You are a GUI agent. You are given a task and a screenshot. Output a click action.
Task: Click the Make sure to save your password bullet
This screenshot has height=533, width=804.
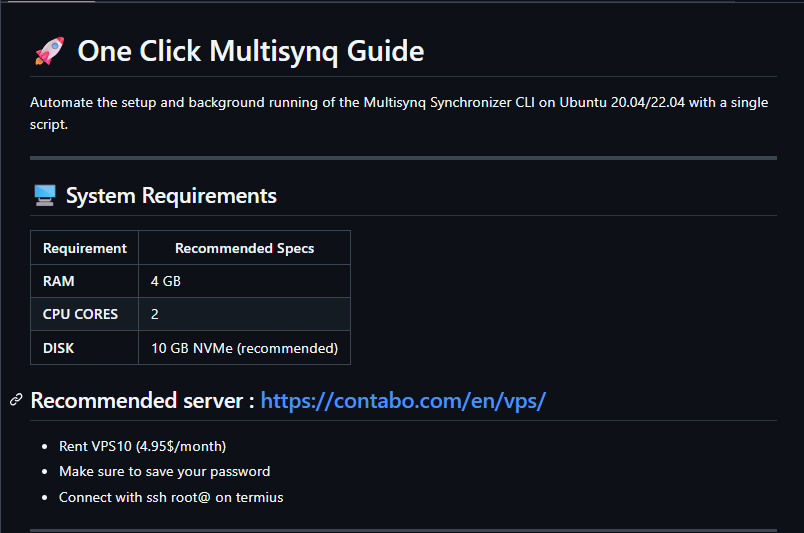[165, 471]
